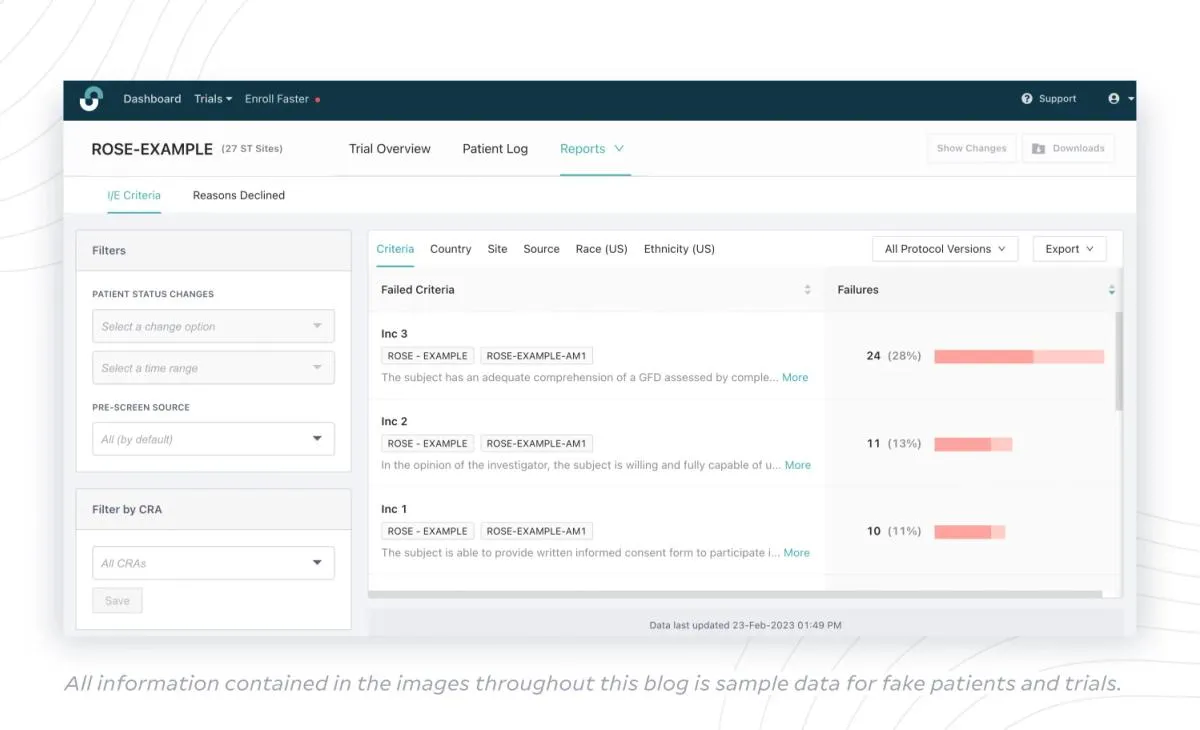1200x730 pixels.
Task: Click the vertical scrollbar of criteria table
Action: 1119,360
